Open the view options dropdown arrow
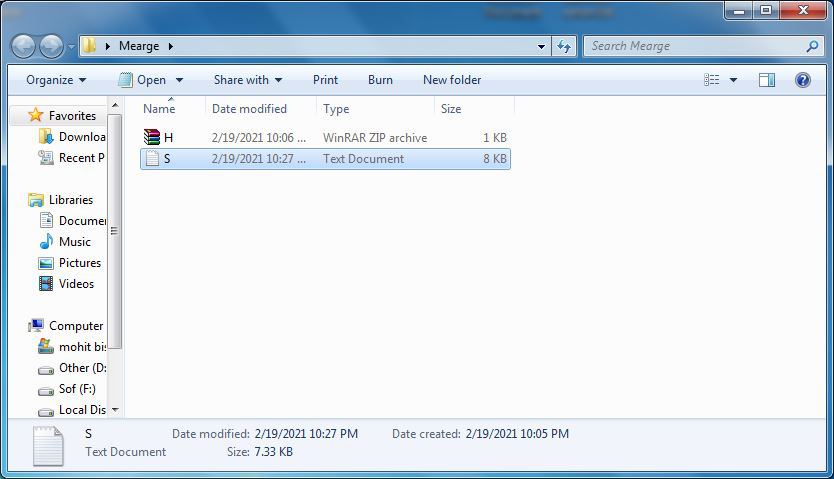Viewport: 834px width, 479px height. click(x=733, y=80)
